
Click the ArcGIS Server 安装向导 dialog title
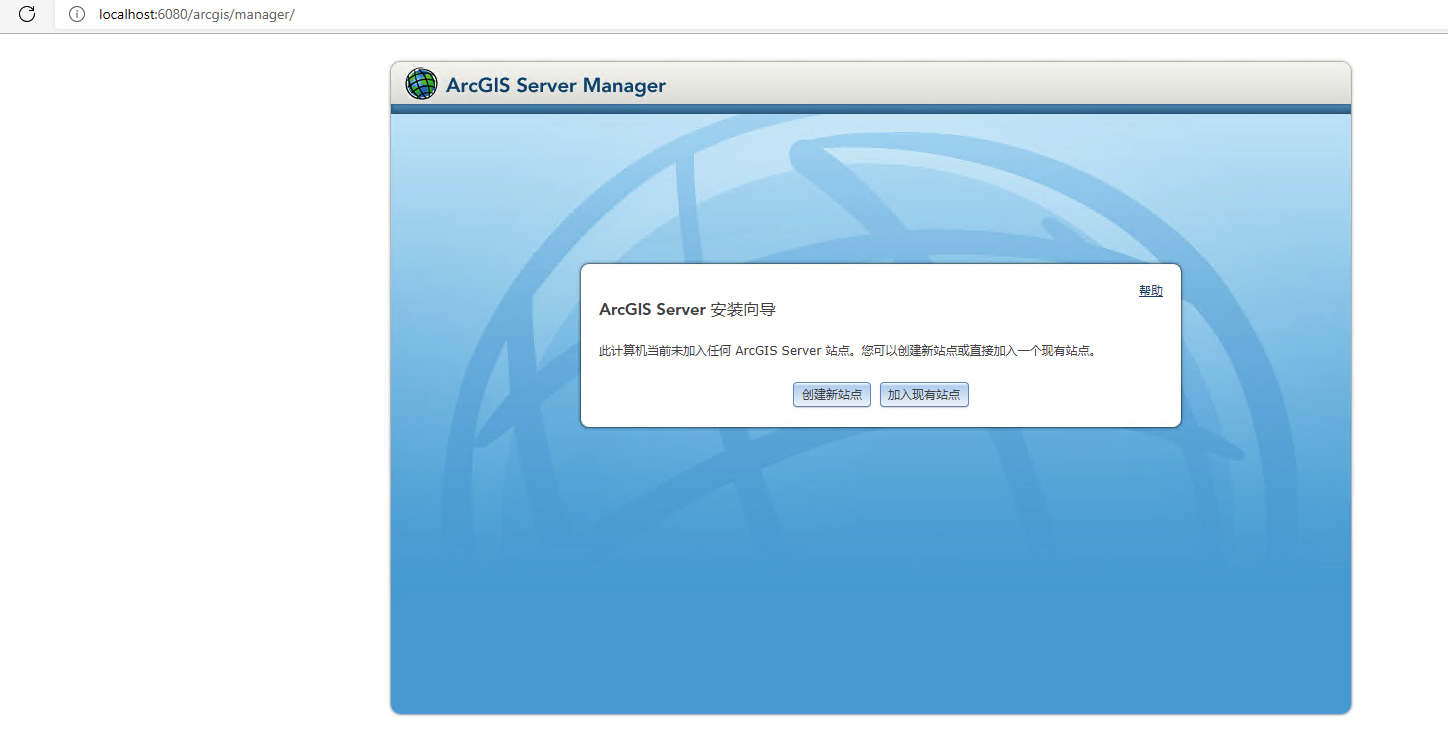[689, 310]
